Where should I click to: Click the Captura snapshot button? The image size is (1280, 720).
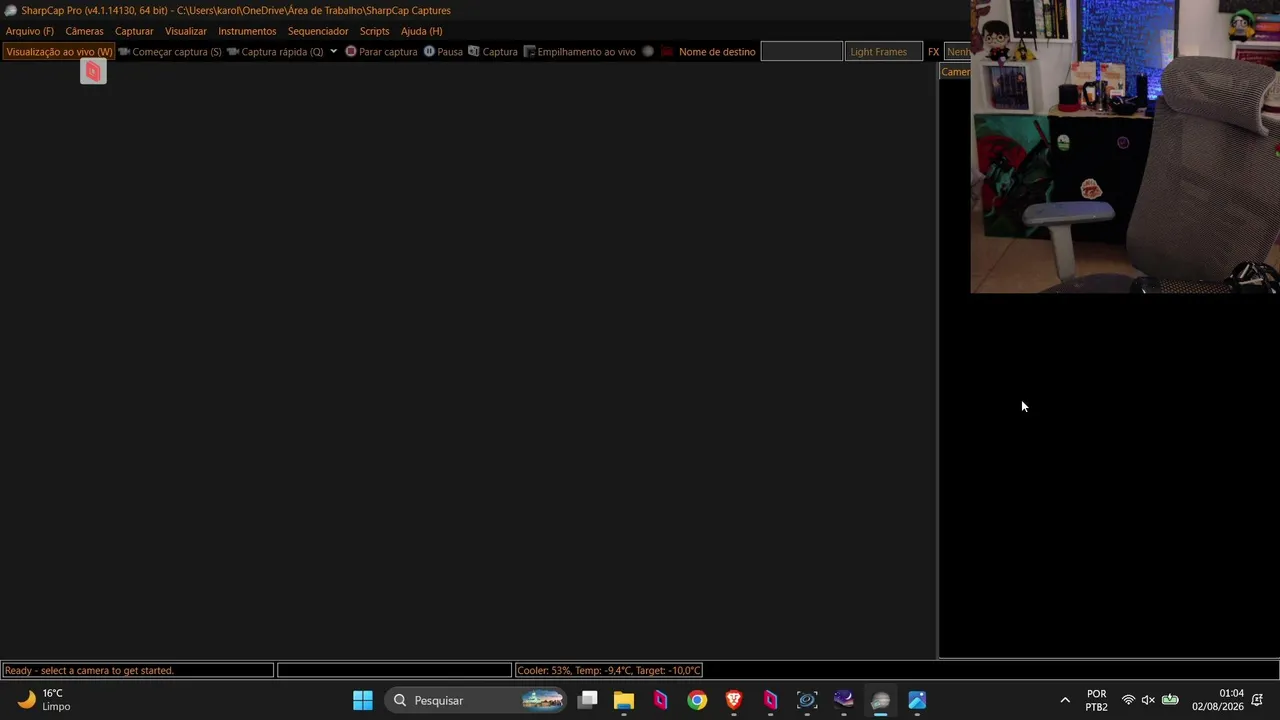coord(493,52)
